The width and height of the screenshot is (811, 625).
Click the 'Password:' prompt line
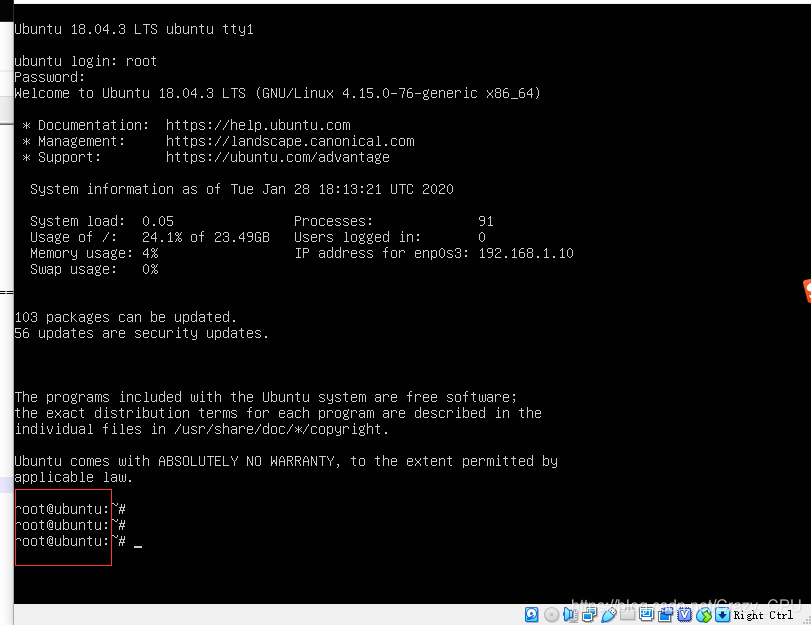[50, 77]
